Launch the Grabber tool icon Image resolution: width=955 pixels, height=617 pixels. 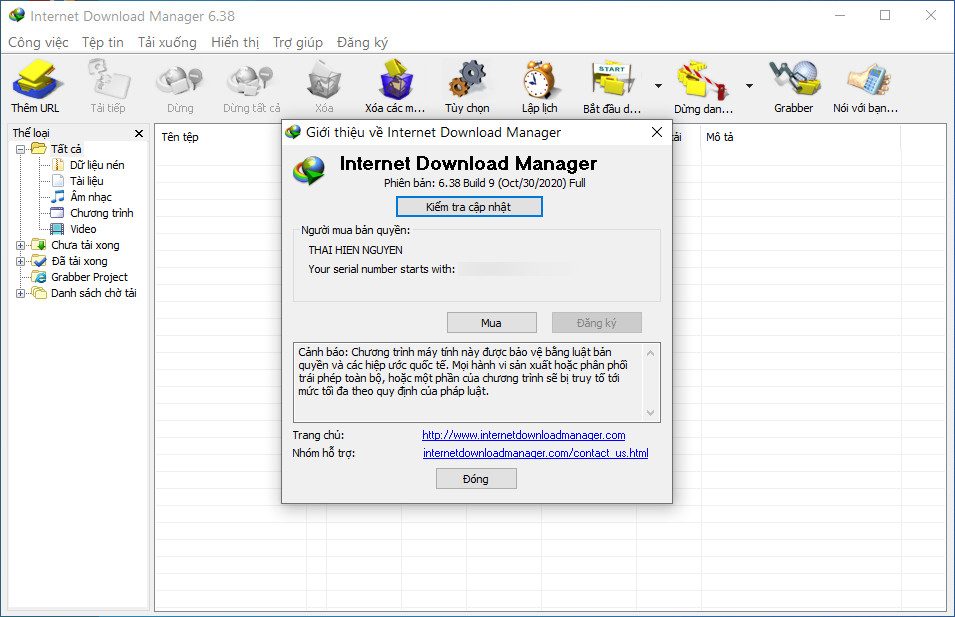pos(794,80)
